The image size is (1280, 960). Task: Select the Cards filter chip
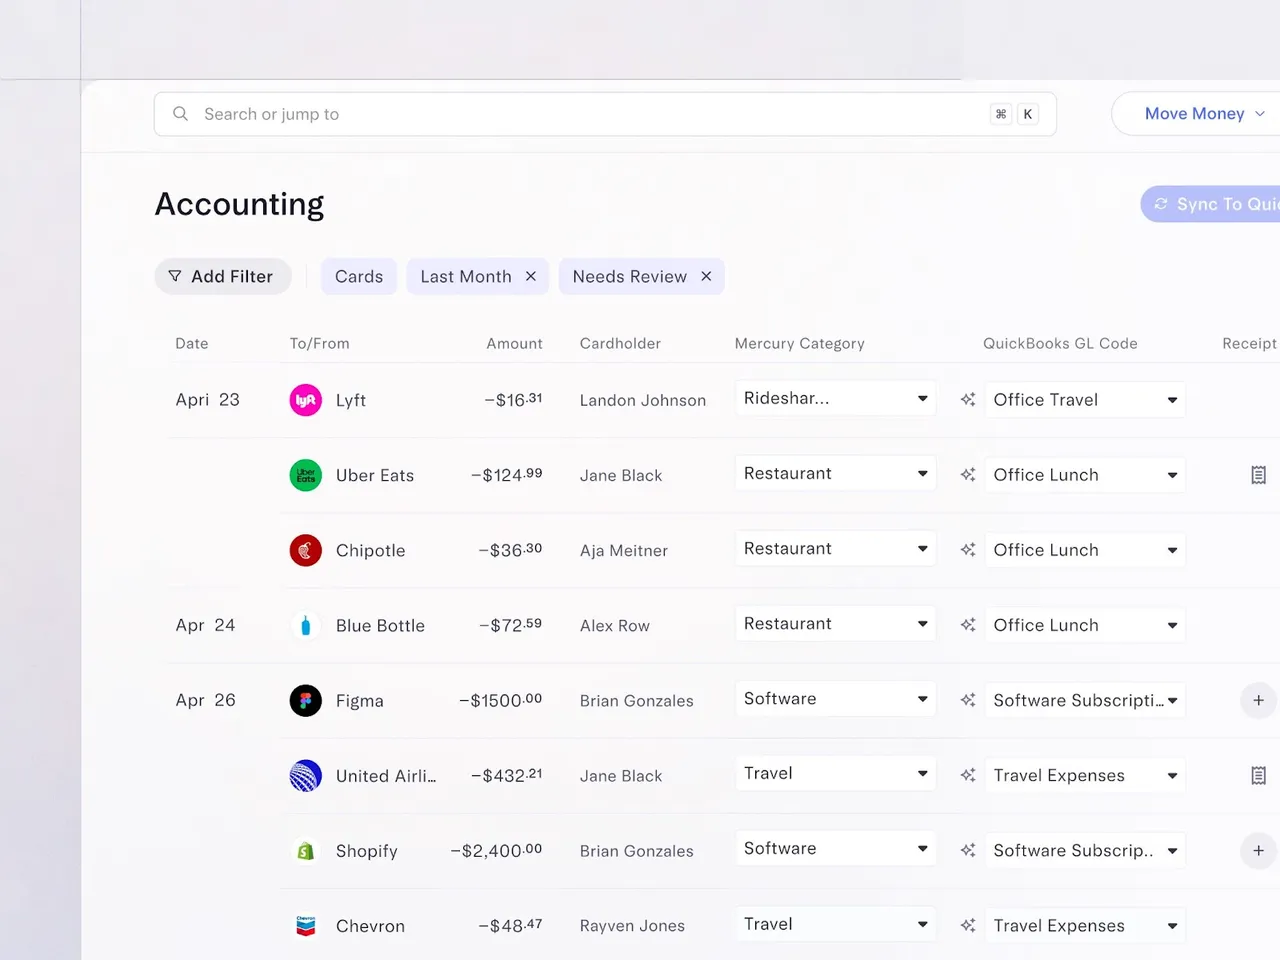click(359, 276)
